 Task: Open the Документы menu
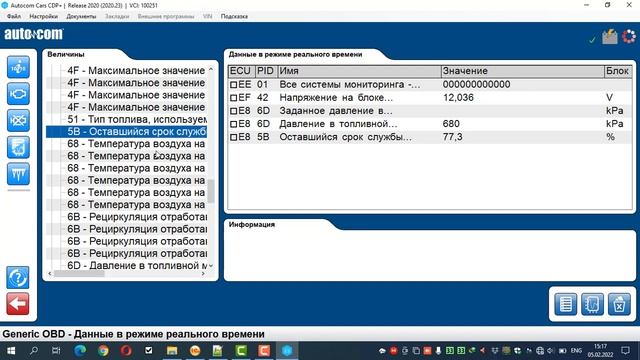pyautogui.click(x=81, y=16)
